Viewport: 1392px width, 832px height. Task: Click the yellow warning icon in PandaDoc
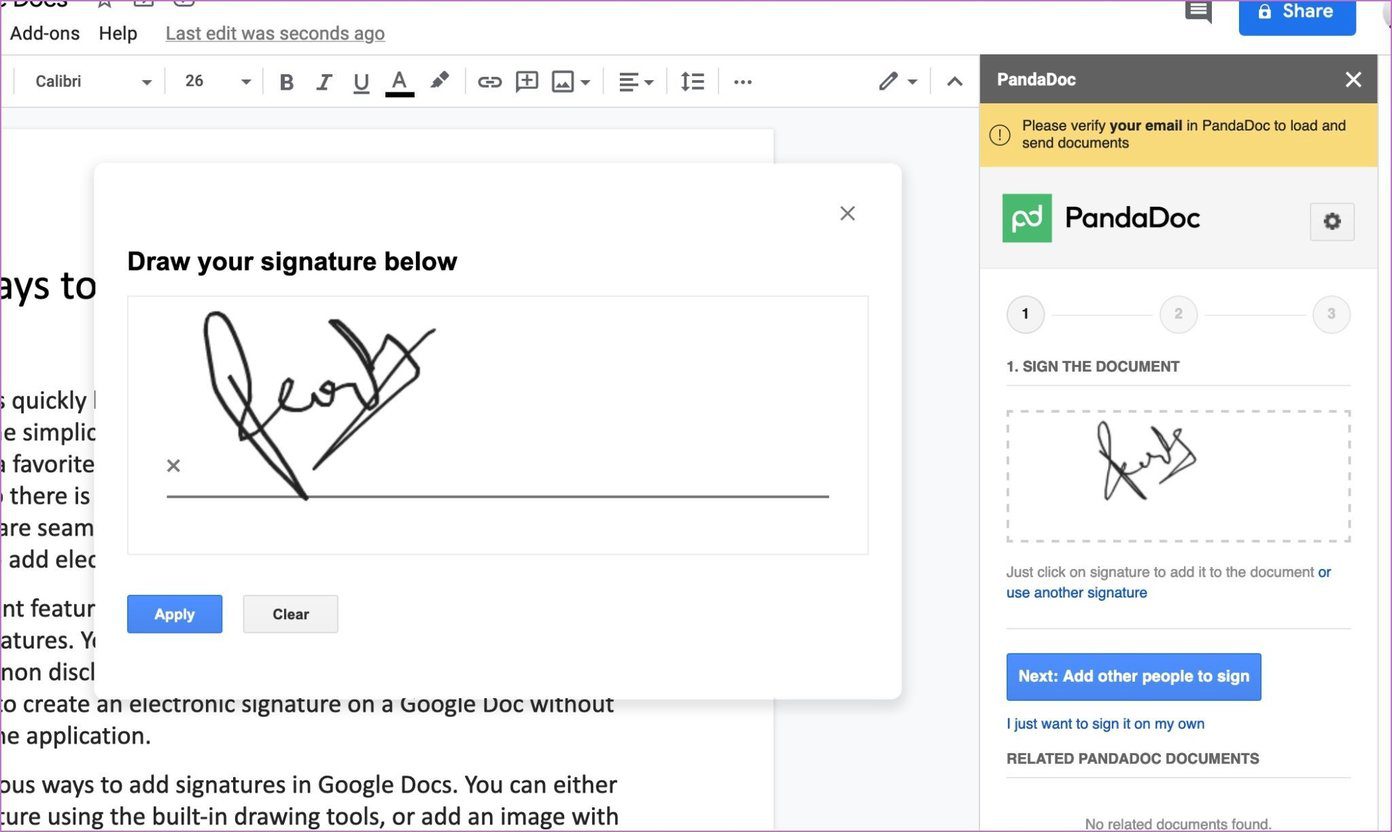1000,135
